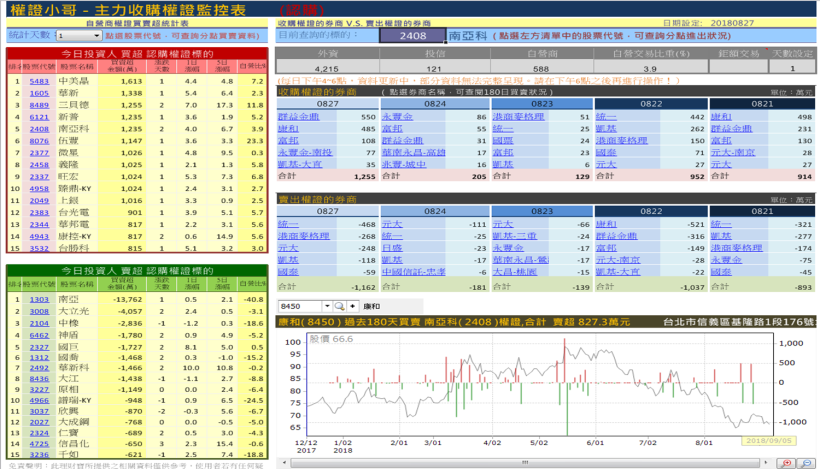The image size is (820, 469).
Task: Open stock code 2324 仁寶 link
Action: click(39, 433)
